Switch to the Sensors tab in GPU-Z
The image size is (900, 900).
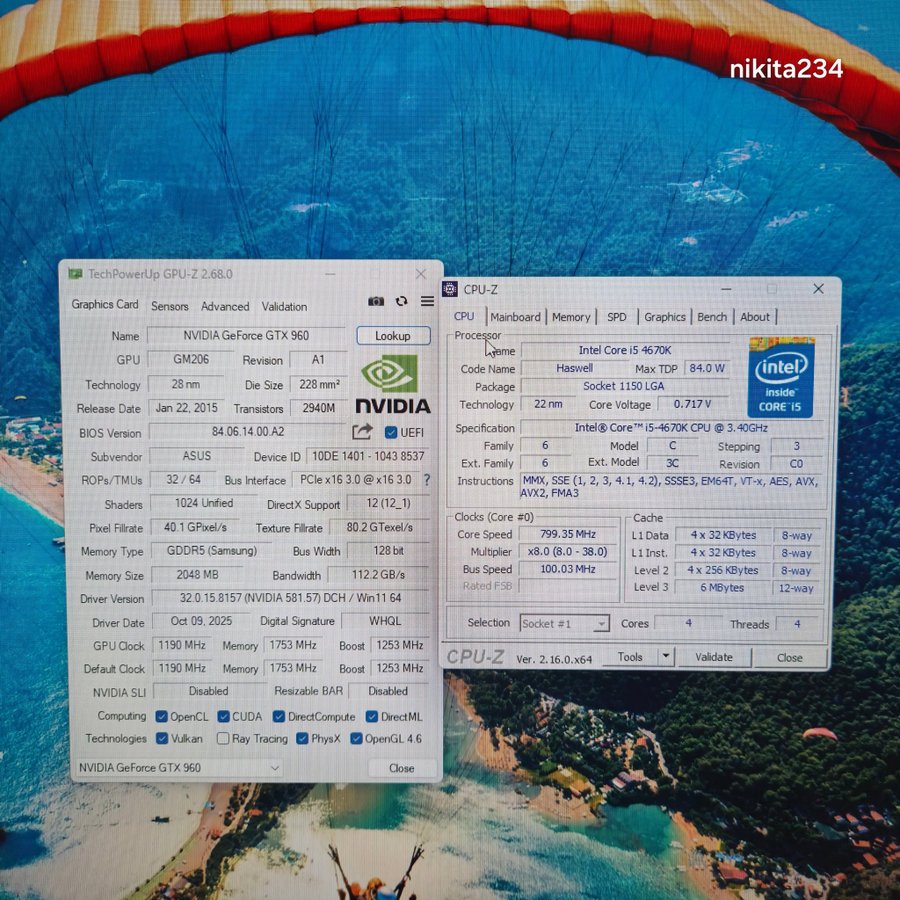(x=169, y=307)
